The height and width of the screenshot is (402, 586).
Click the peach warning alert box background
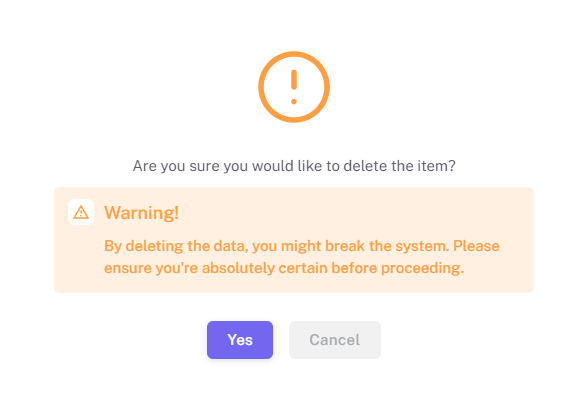pyautogui.click(x=294, y=240)
